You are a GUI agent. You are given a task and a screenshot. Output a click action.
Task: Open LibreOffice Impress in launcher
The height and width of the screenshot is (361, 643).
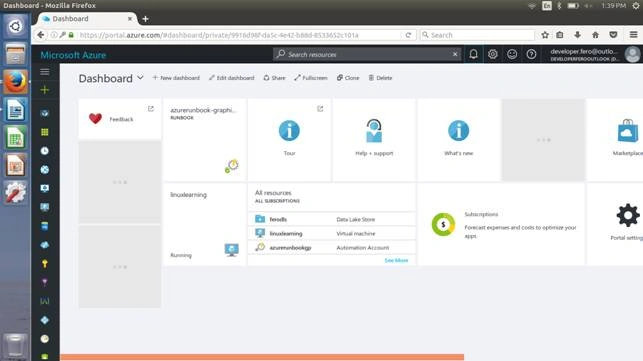15,166
